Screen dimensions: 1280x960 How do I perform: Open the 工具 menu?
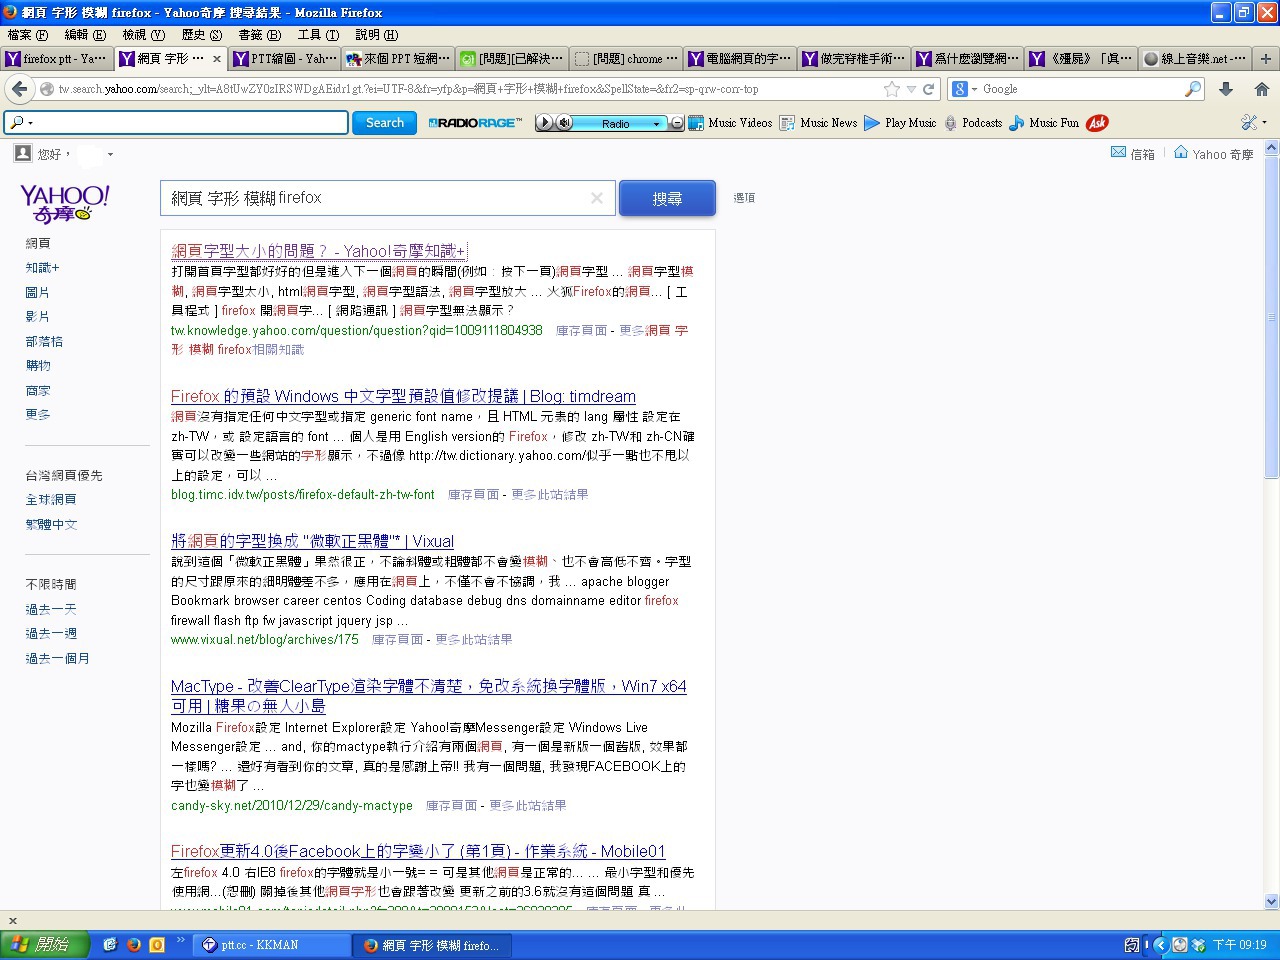pos(318,34)
